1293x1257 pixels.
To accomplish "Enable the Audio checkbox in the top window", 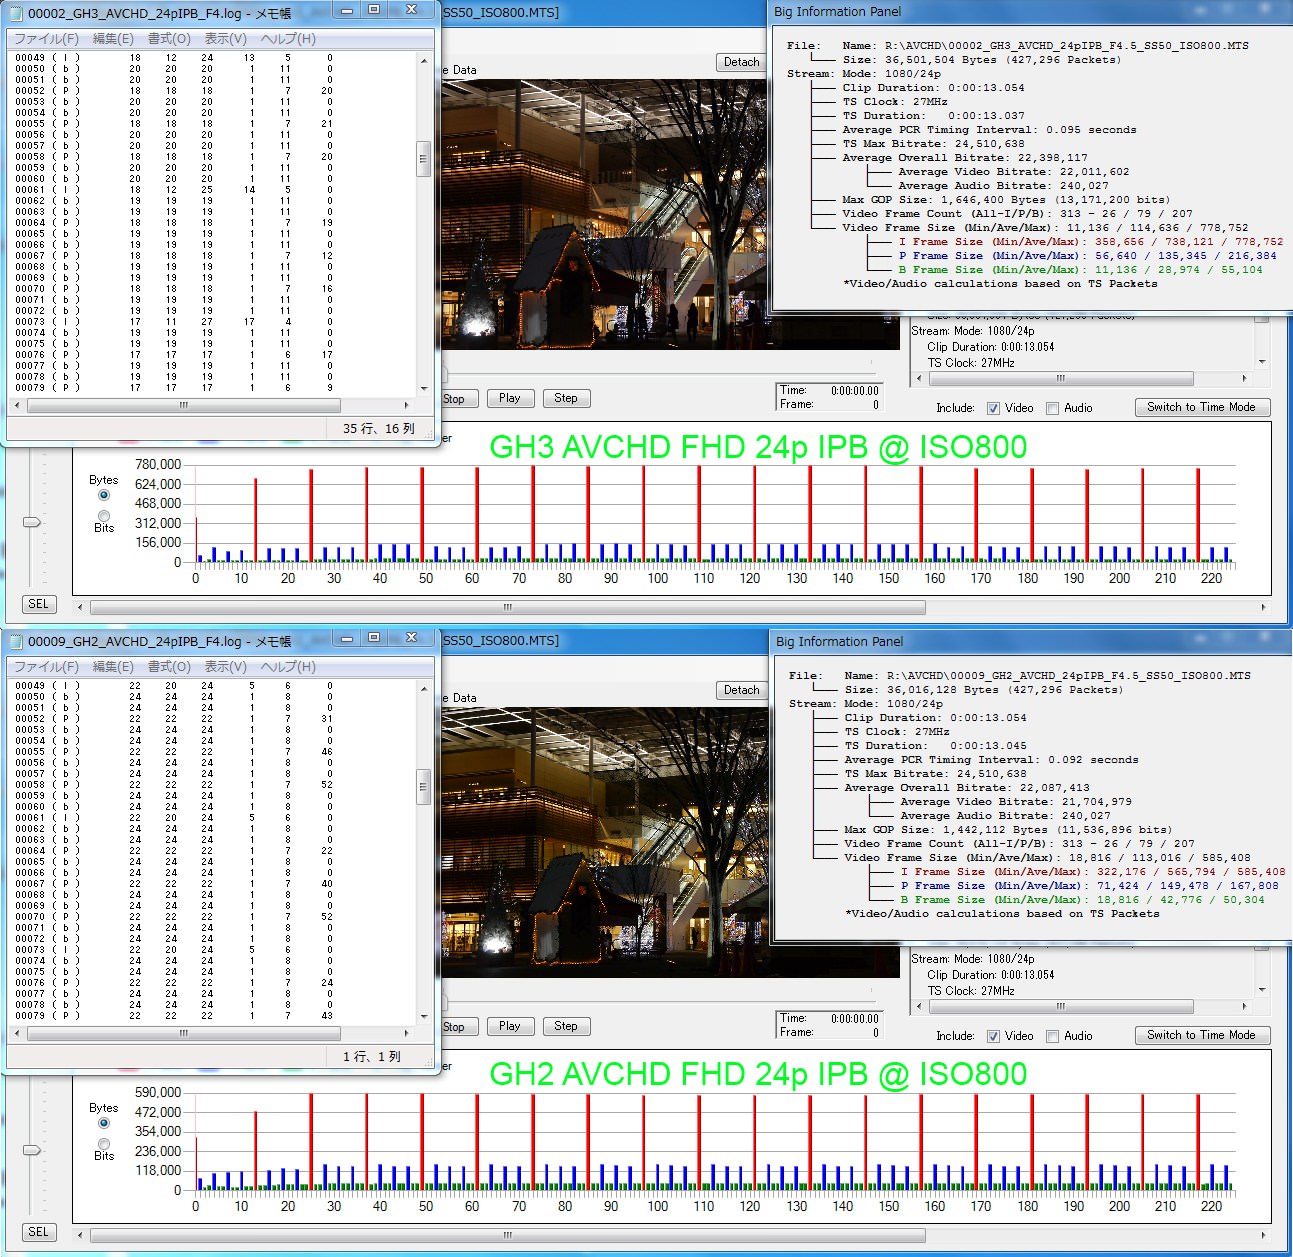I will pyautogui.click(x=1052, y=408).
